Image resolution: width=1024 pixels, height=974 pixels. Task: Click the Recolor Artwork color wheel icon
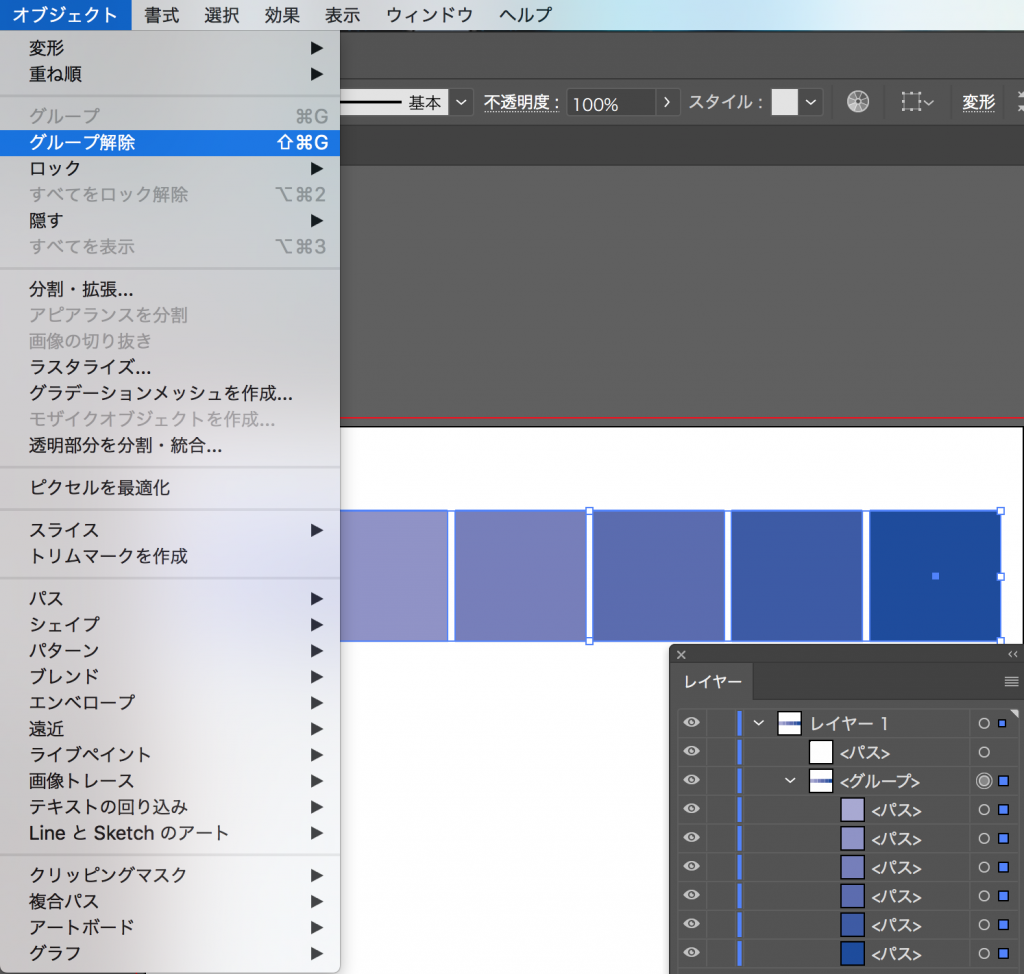(858, 102)
